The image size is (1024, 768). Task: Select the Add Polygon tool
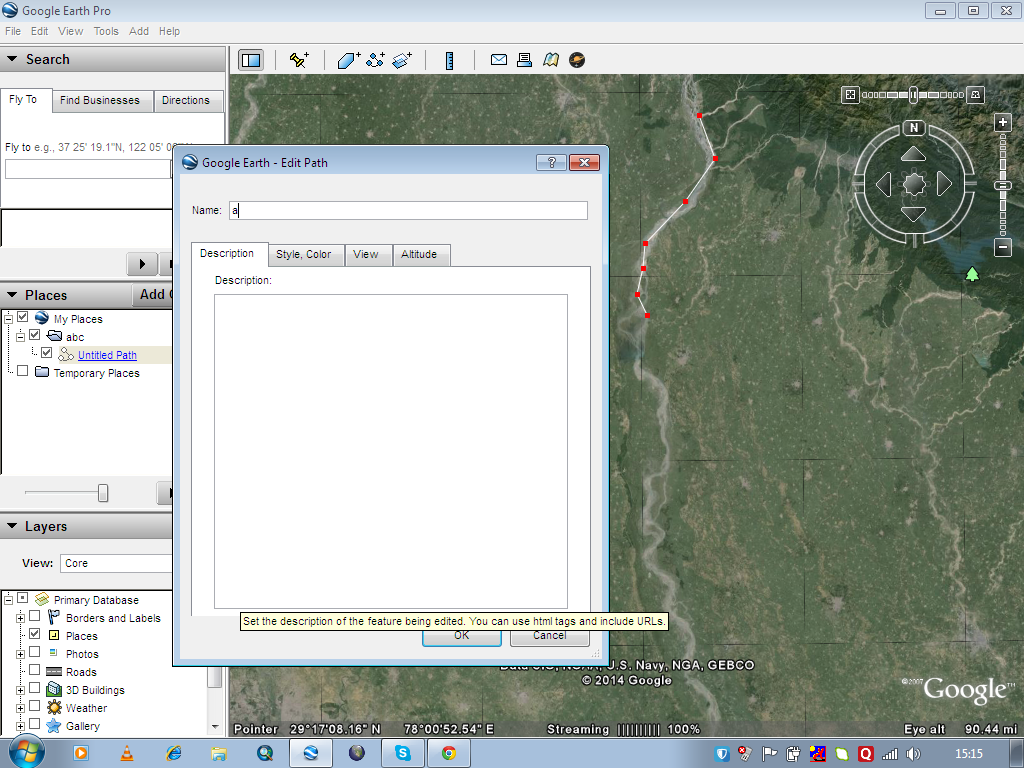point(347,60)
